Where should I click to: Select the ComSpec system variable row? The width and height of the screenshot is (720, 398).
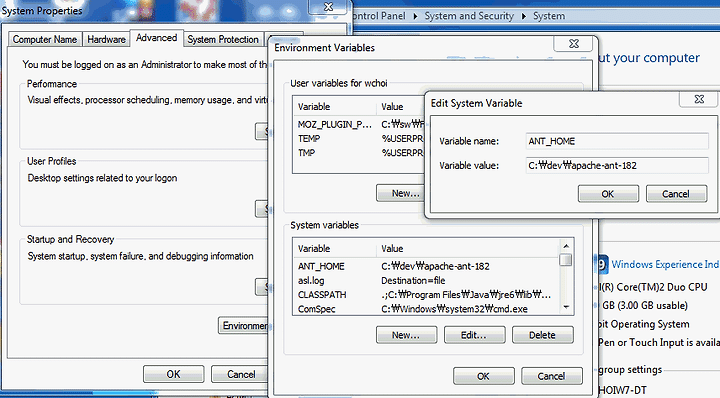click(426, 309)
